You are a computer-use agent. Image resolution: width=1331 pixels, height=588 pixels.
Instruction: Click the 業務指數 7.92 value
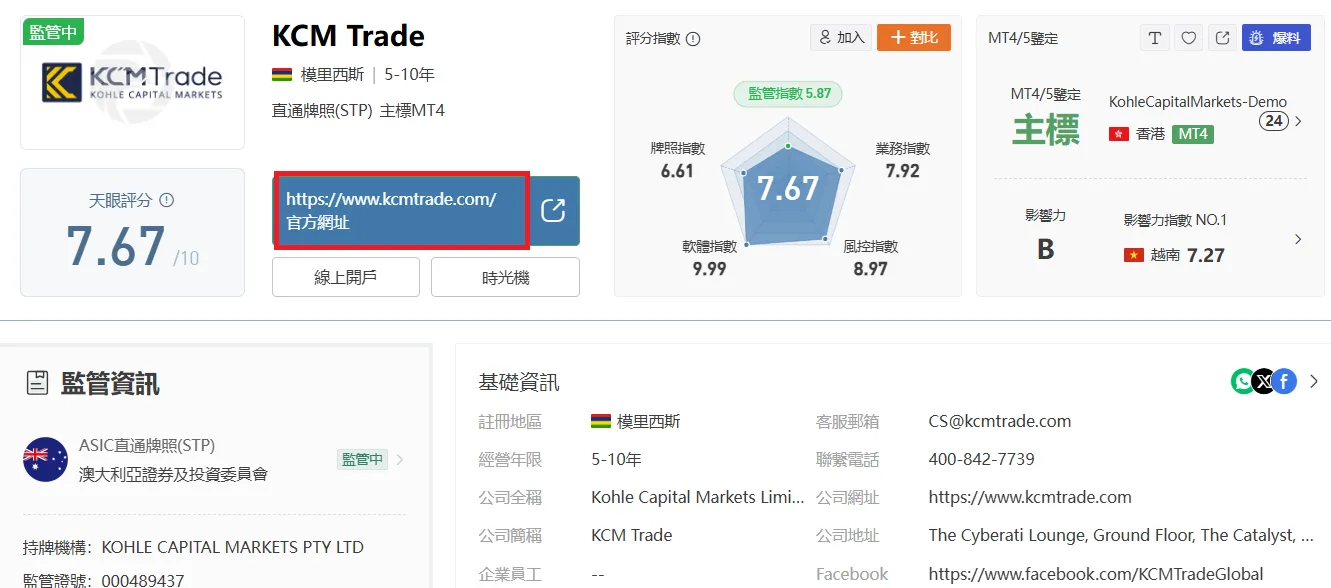902,171
